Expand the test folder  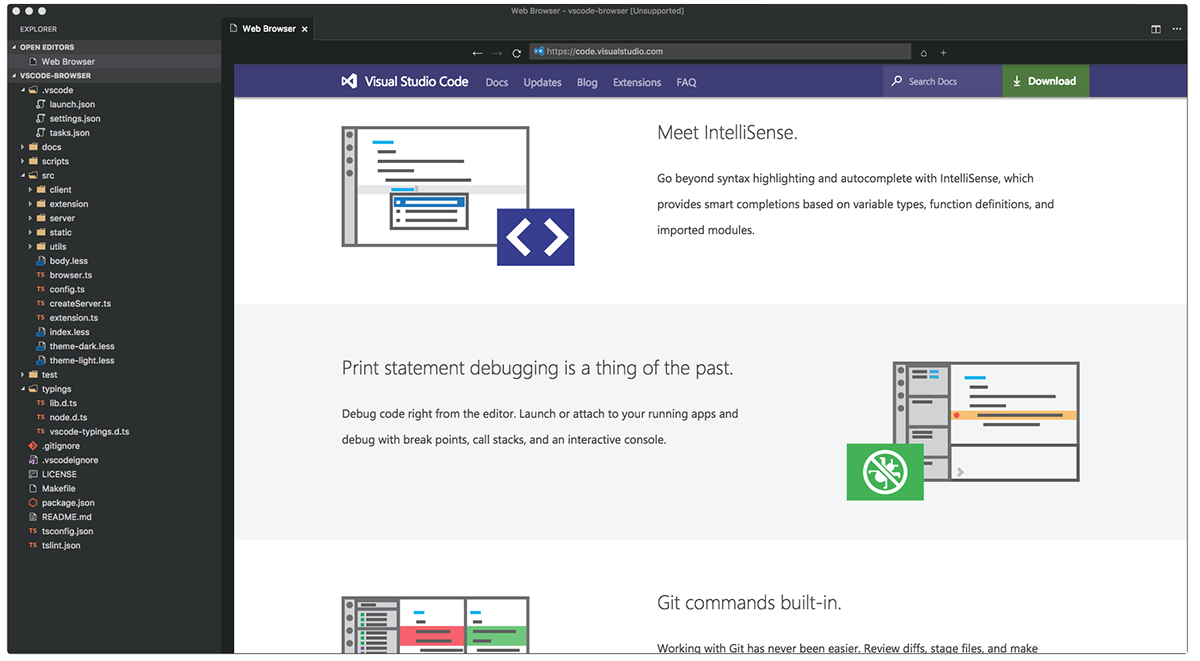click(x=49, y=375)
